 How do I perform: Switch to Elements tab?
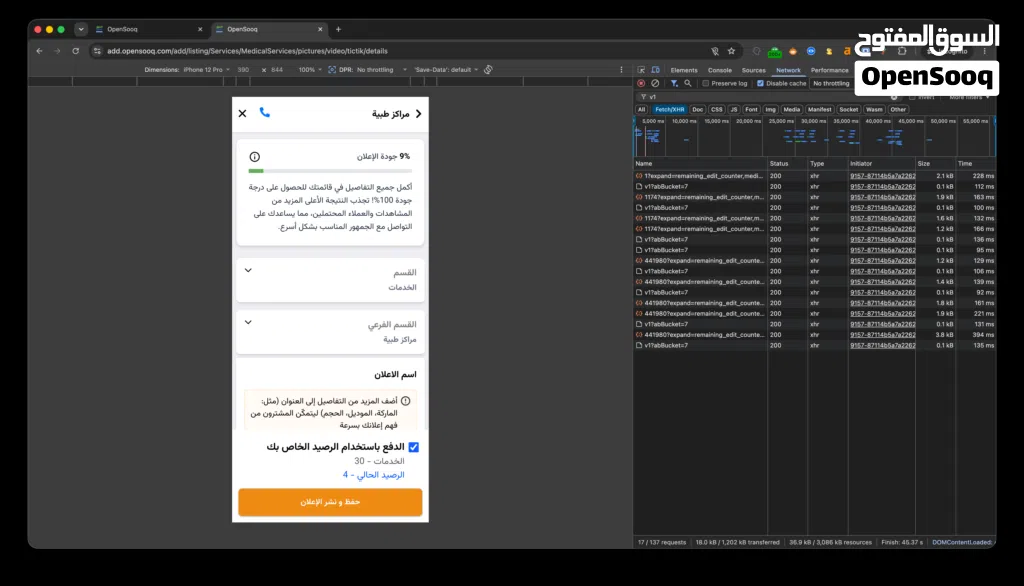684,70
